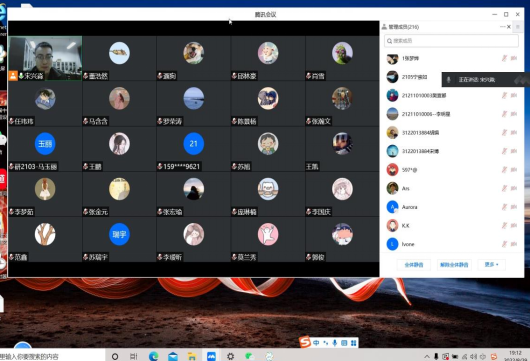Open WeChat icon on the taskbar
This screenshot has width=530, height=361.
pyautogui.click(x=249, y=356)
